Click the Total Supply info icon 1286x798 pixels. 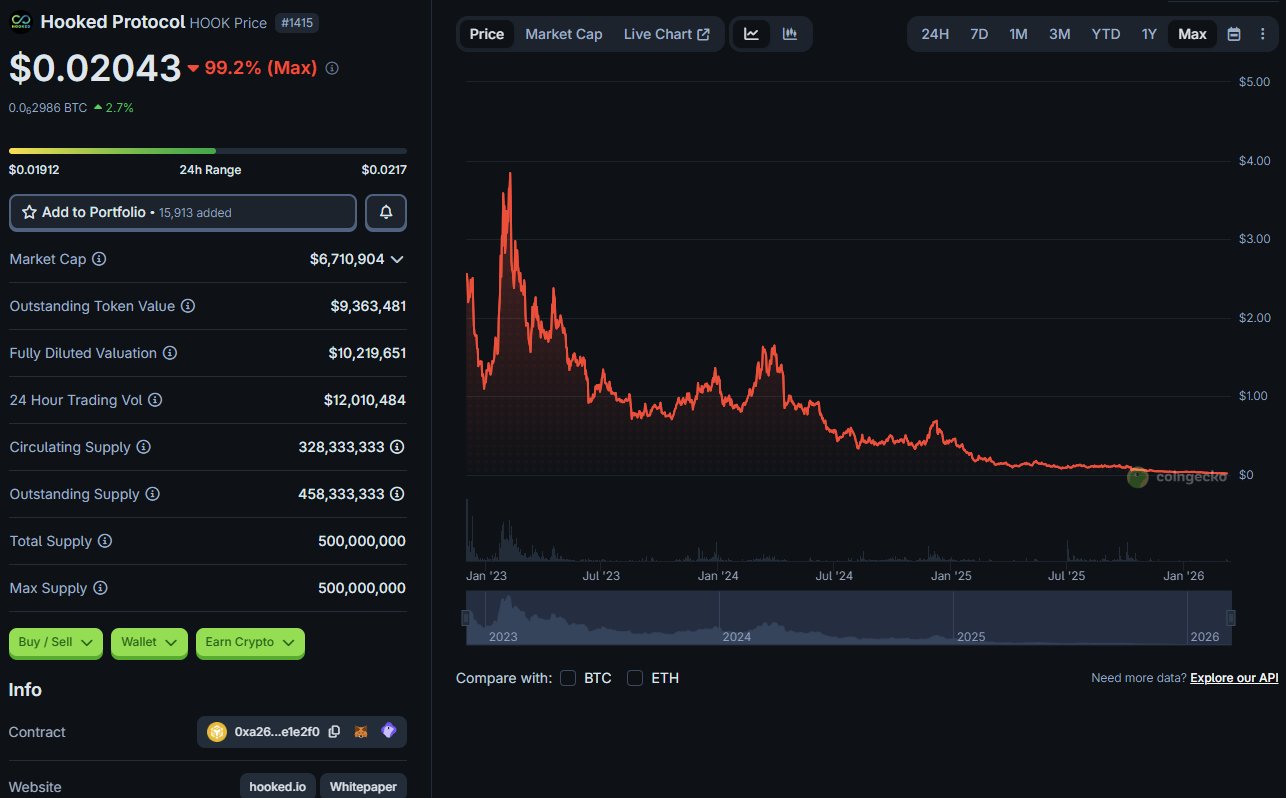click(x=105, y=541)
